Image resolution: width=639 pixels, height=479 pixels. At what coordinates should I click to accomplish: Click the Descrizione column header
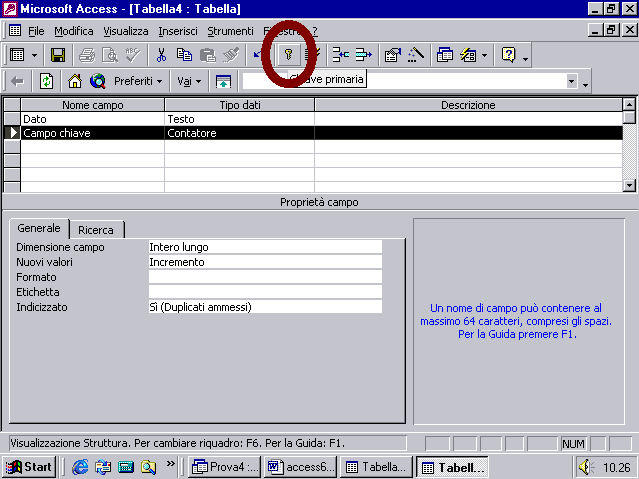pyautogui.click(x=468, y=105)
